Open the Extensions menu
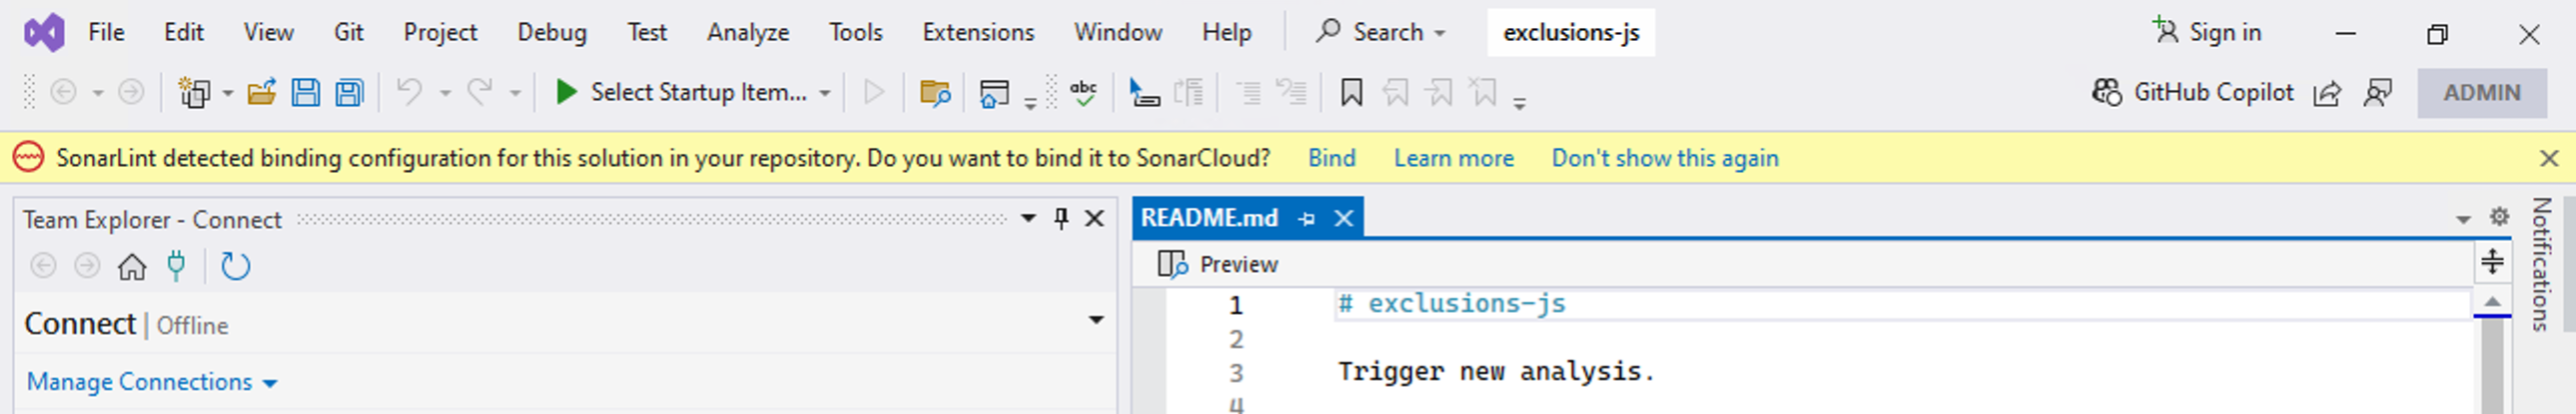 click(x=978, y=32)
